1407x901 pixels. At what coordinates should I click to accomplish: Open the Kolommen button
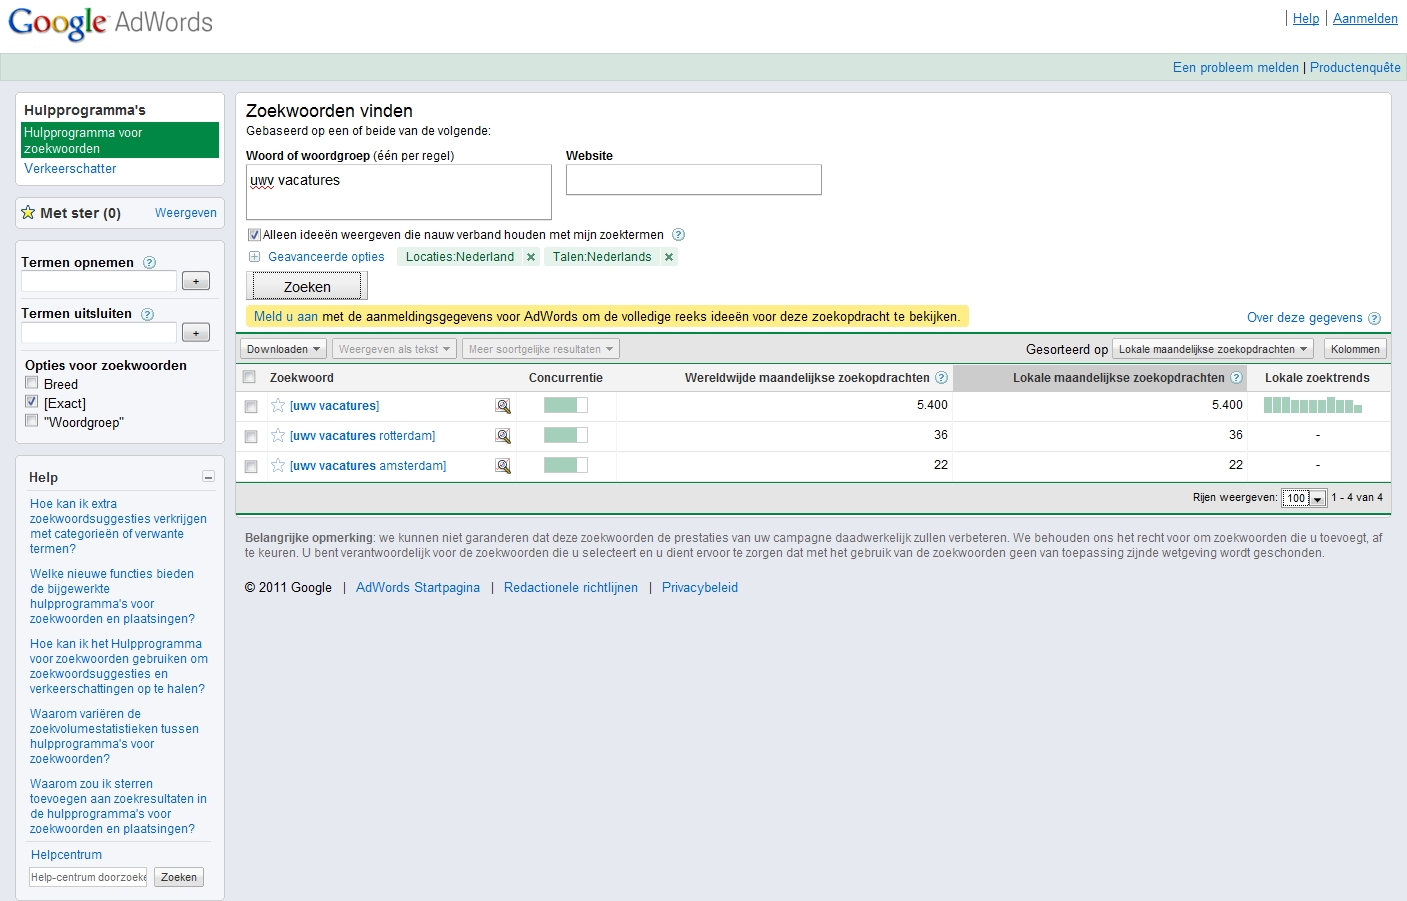point(1355,349)
